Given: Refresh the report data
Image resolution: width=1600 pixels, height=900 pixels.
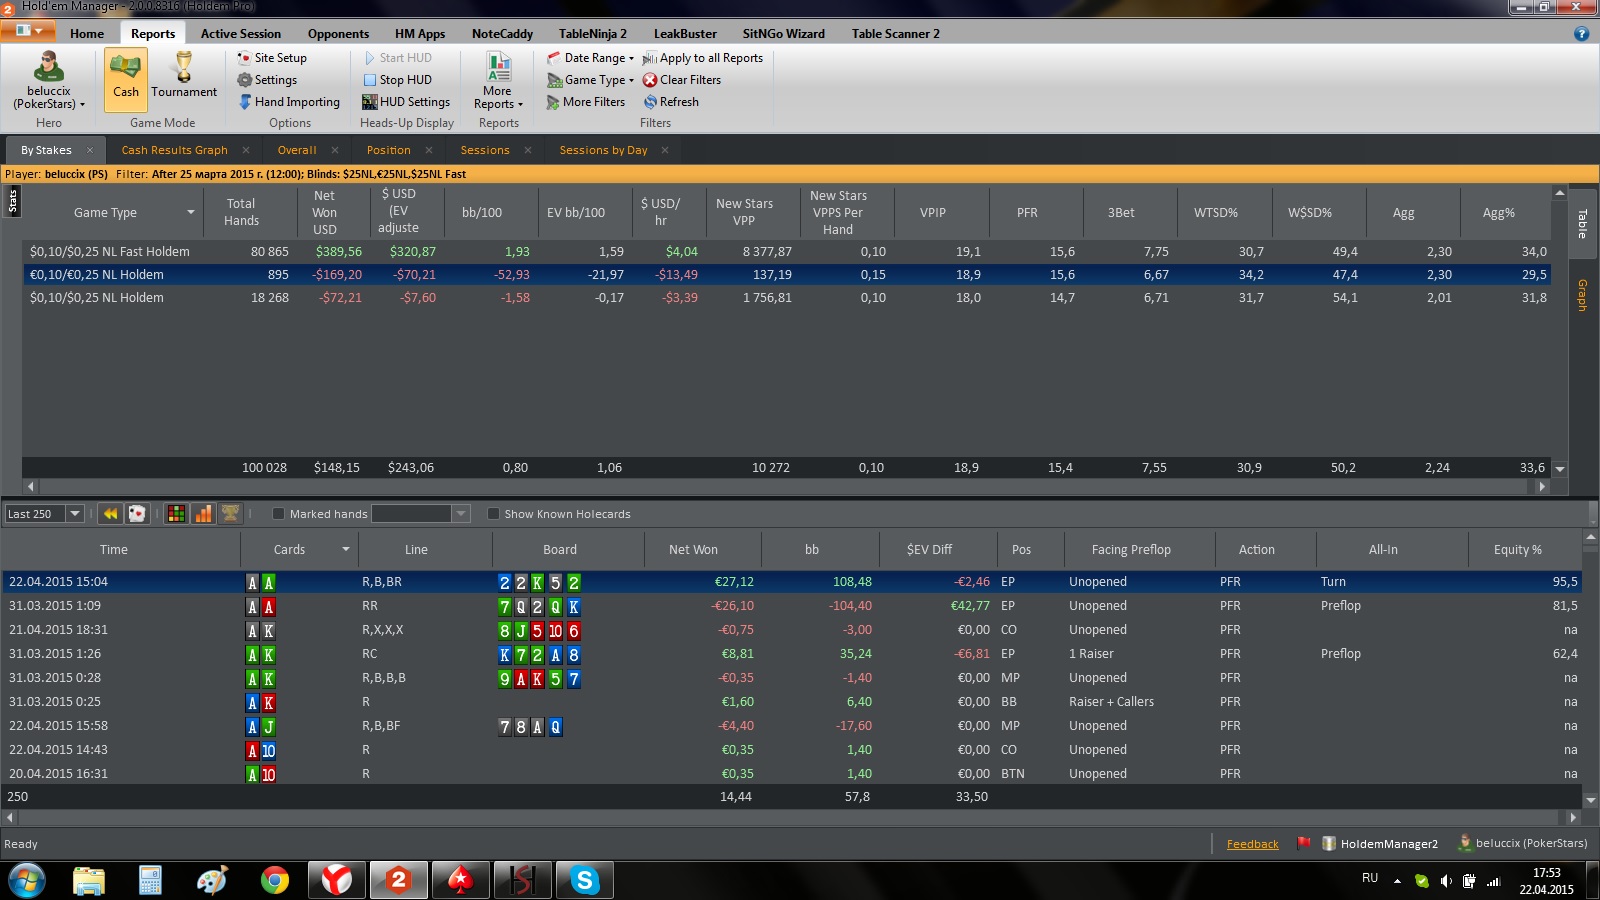Looking at the screenshot, I should click(671, 102).
